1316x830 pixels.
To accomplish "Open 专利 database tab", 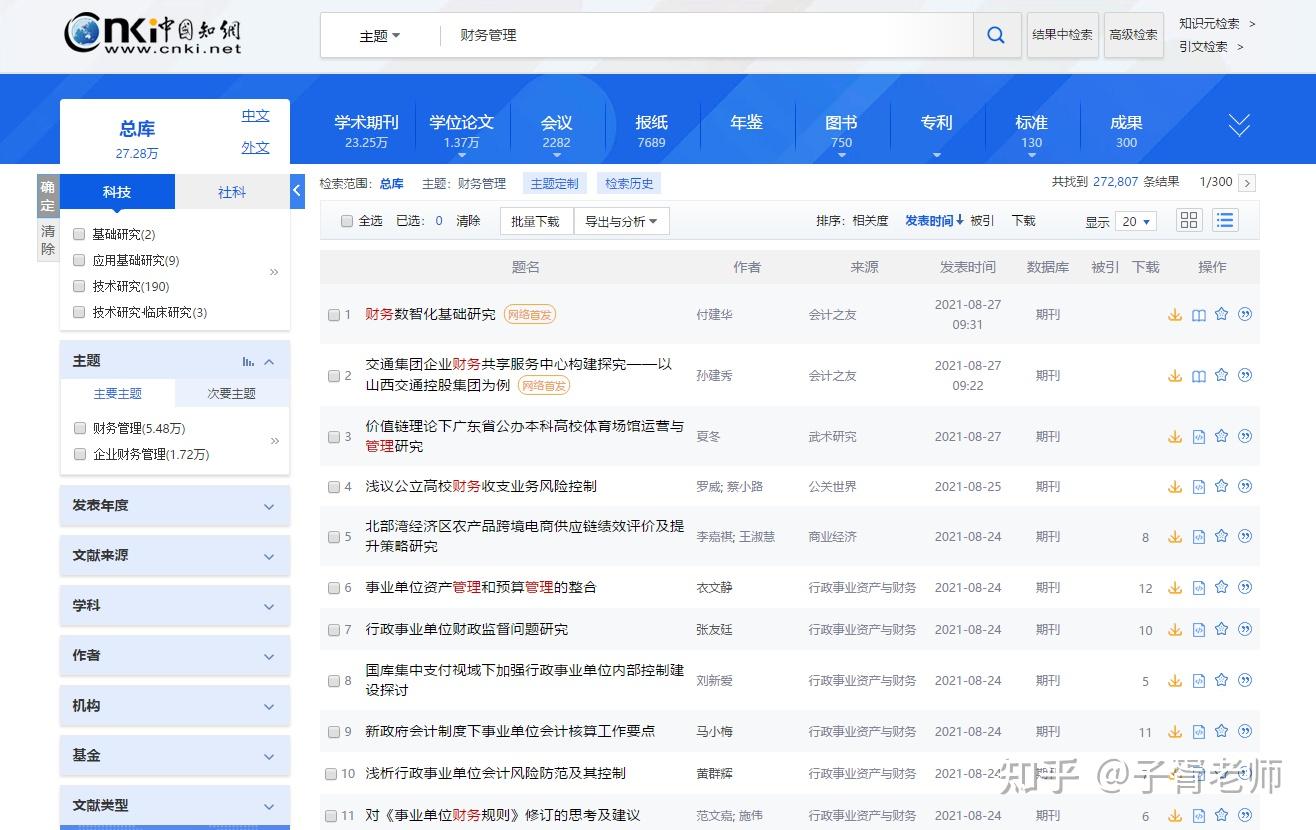I will 937,123.
